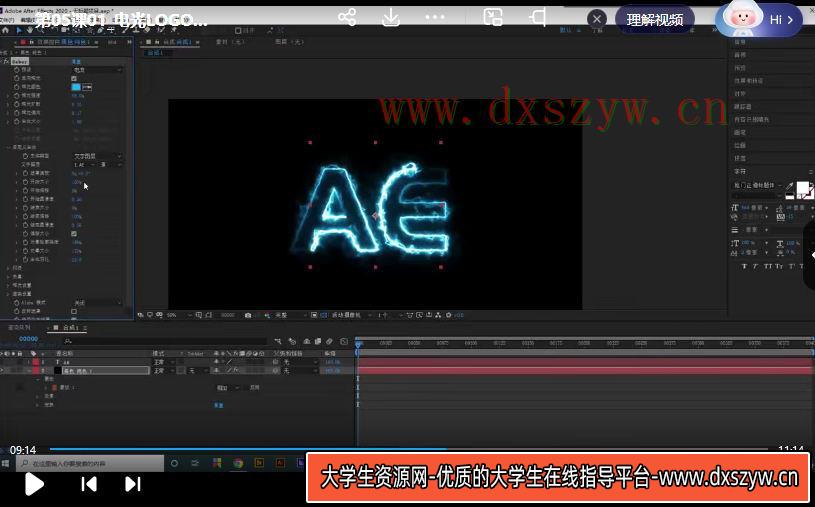Toggle the checked checkbox under 自定义主体
Screen dimensions: 815x507
coord(74,233)
